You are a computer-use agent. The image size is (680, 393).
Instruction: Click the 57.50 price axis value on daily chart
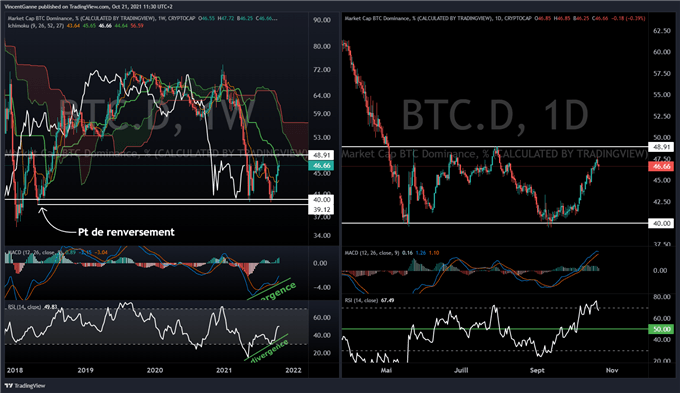click(x=662, y=74)
